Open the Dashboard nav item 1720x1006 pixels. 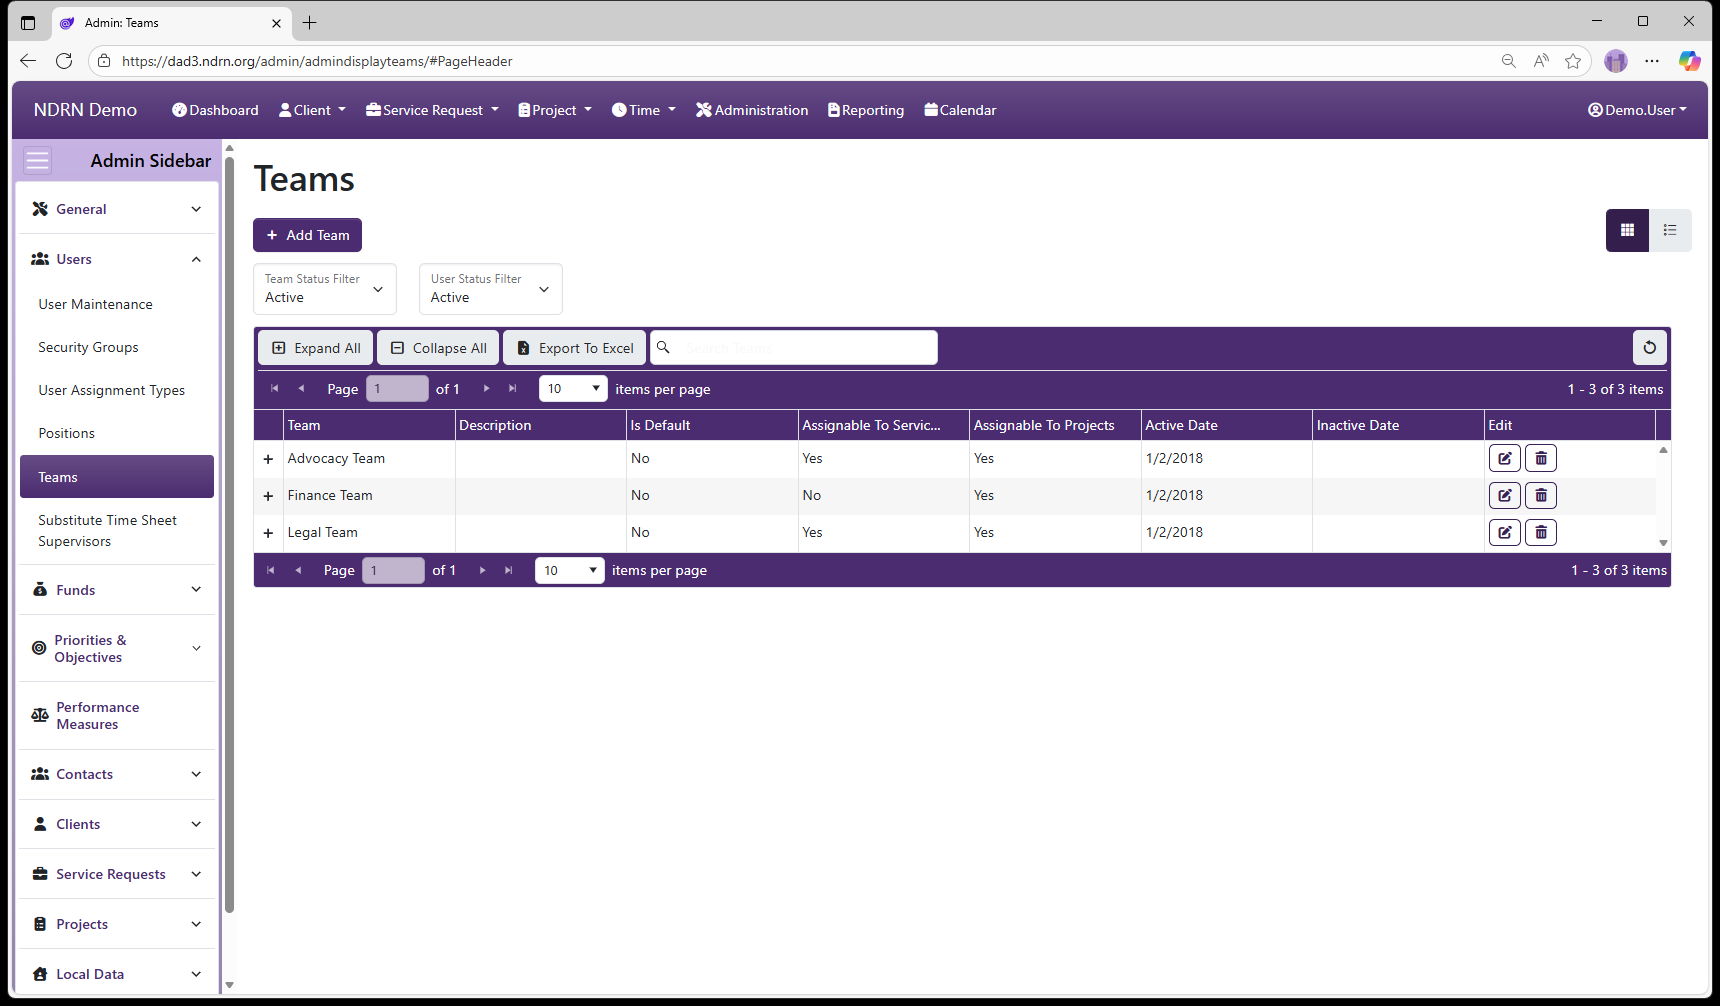(x=215, y=110)
